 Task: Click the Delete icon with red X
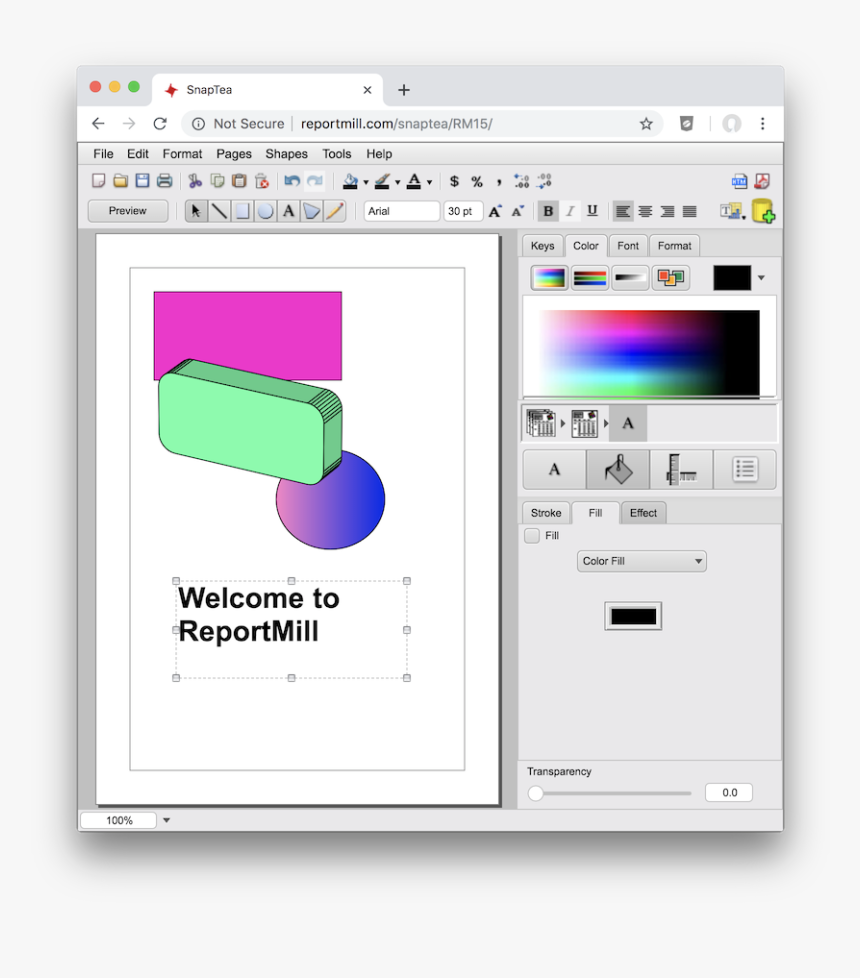click(x=262, y=181)
